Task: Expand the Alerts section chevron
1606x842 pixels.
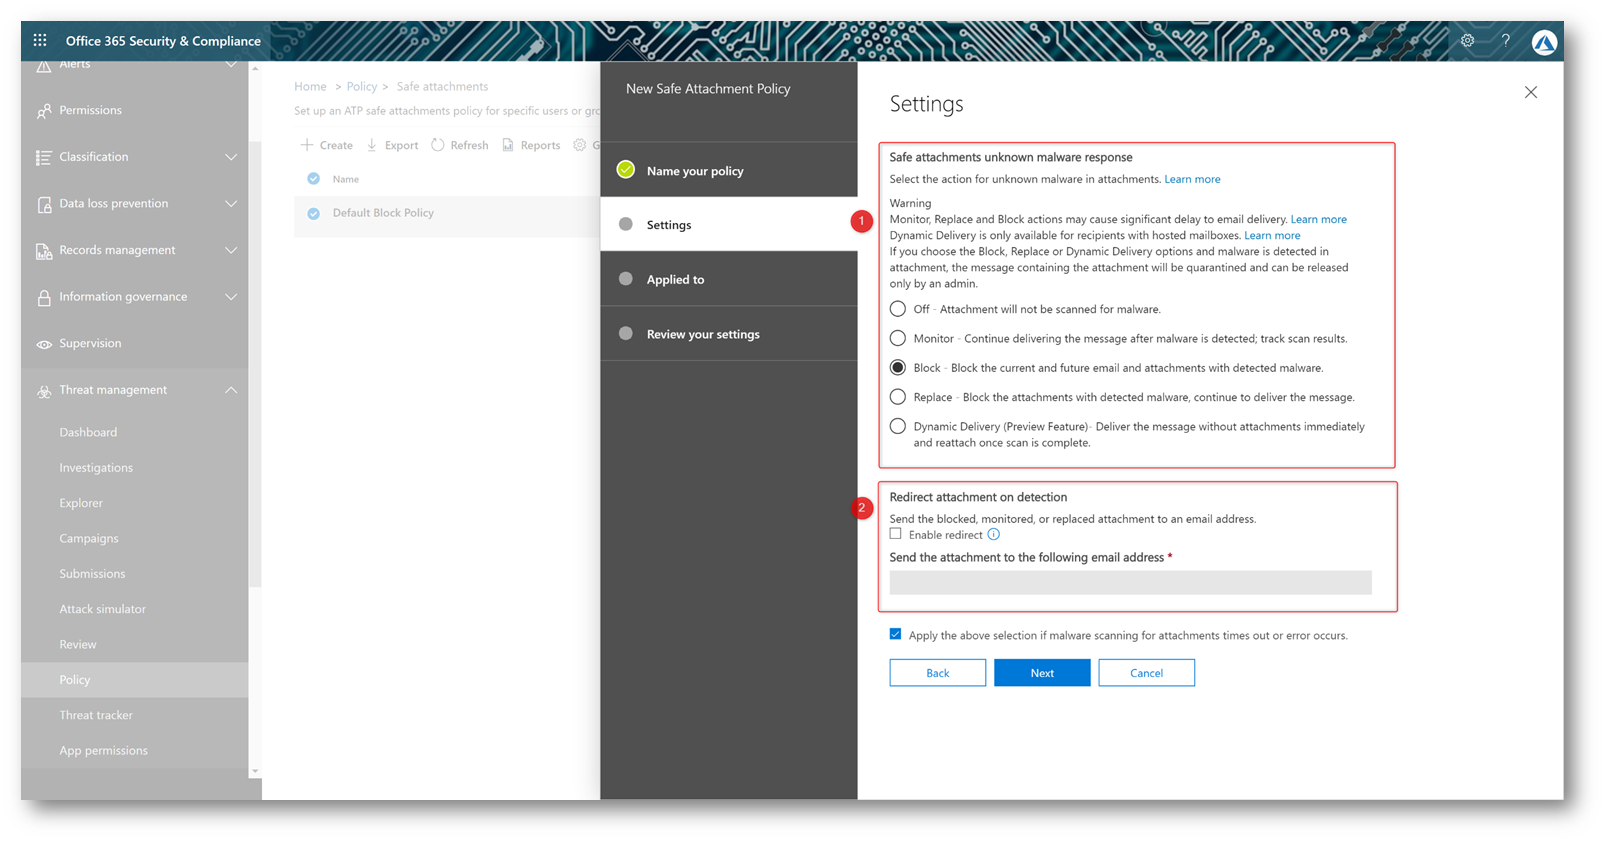Action: 231,65
